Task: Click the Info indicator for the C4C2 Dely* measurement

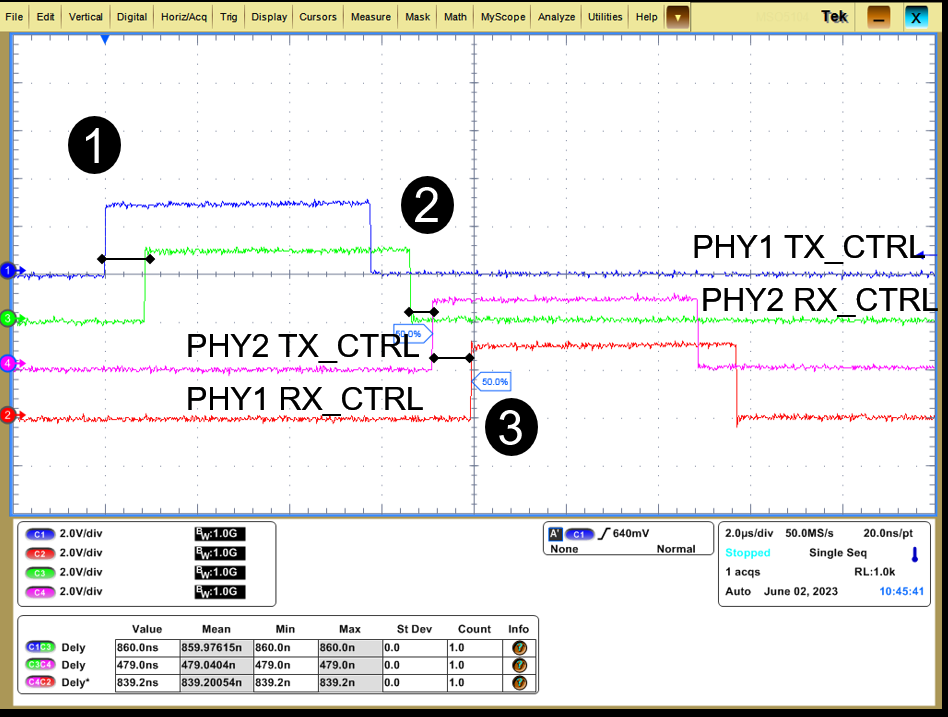Action: 517,684
